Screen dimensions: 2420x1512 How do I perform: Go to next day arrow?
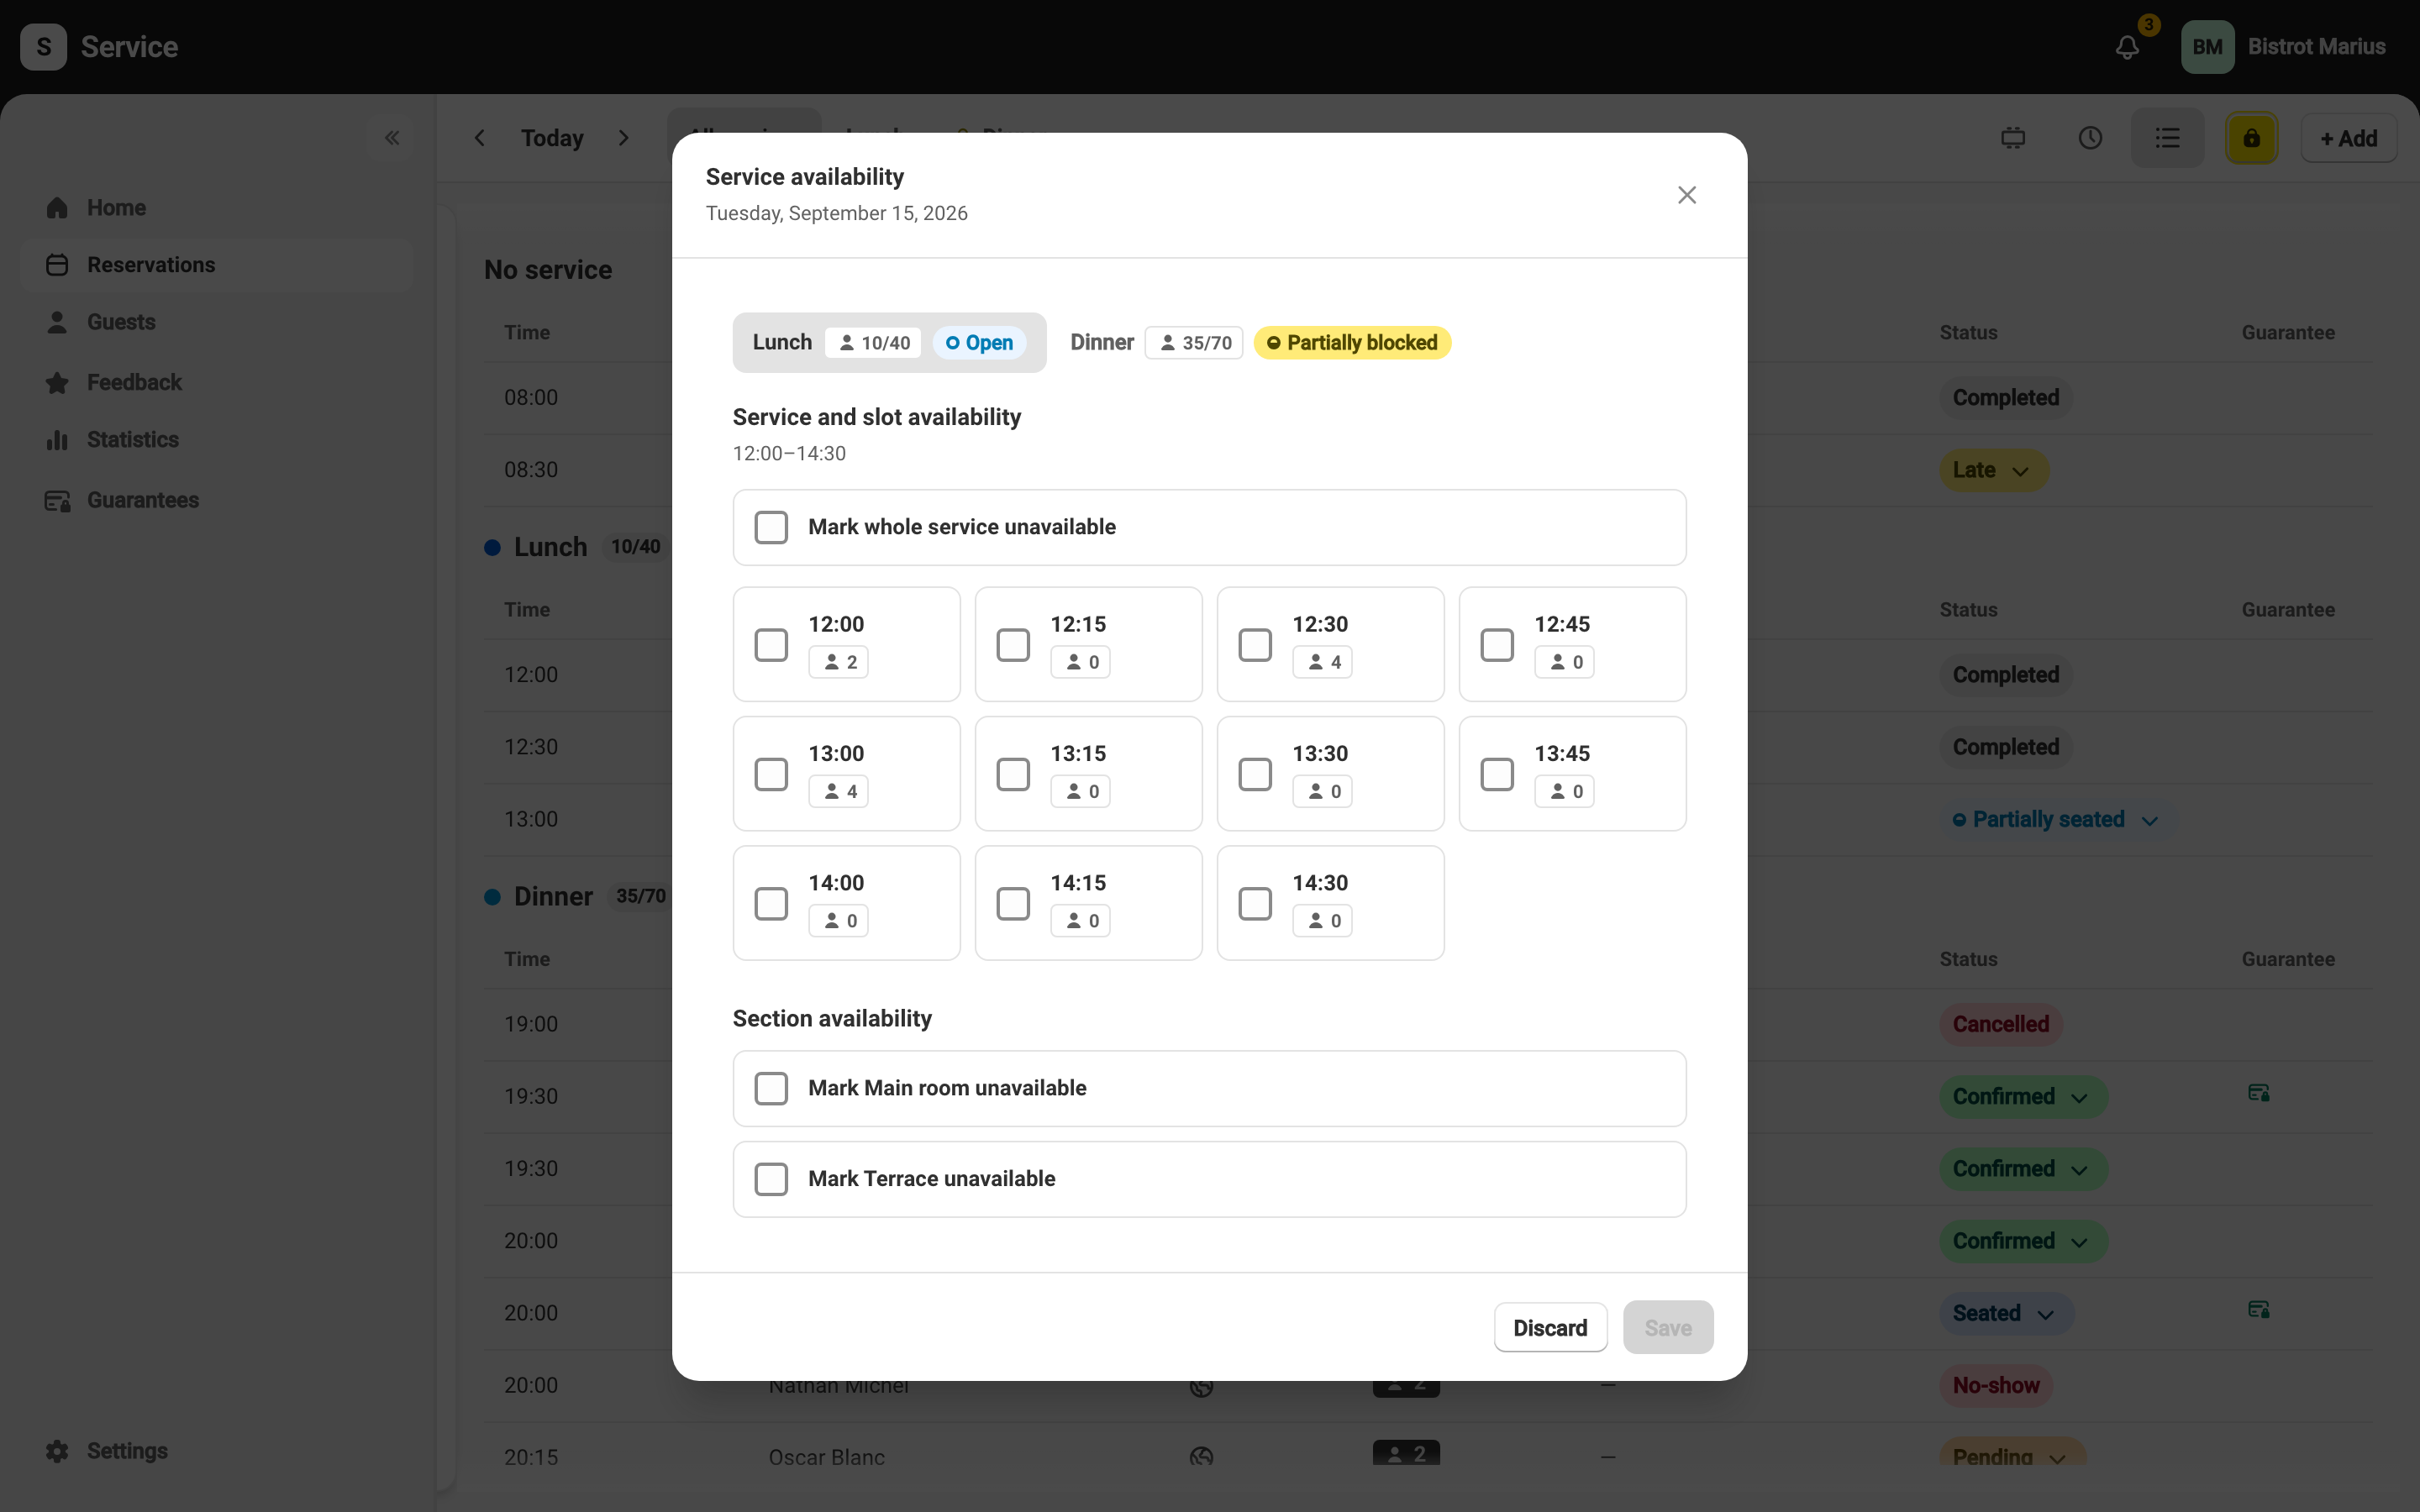tap(624, 138)
